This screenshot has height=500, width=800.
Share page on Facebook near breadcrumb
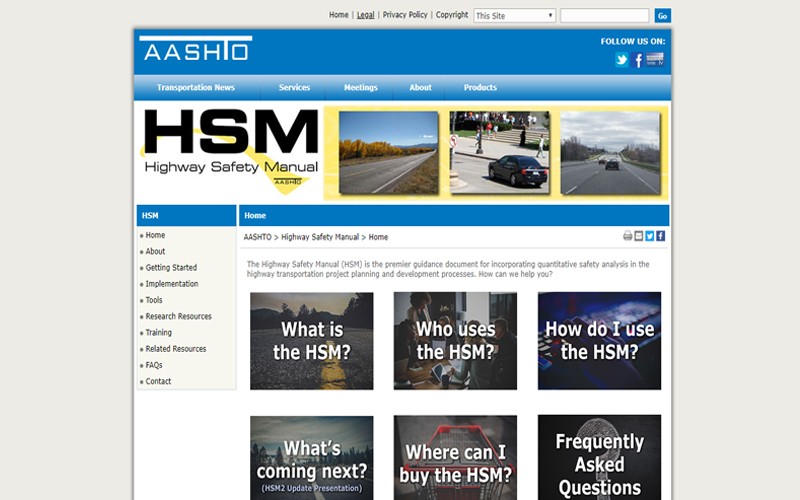click(x=660, y=236)
